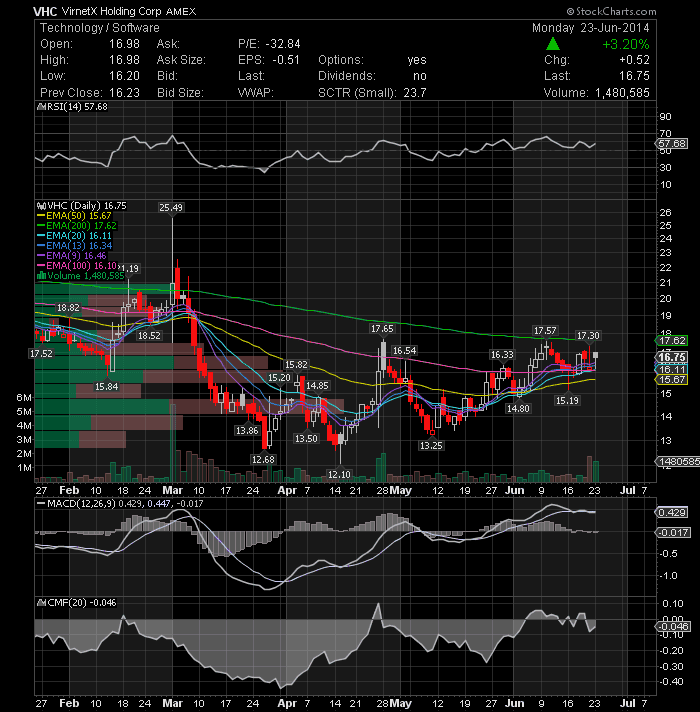The height and width of the screenshot is (712, 700).
Task: Click the 12.10 low price label
Action: click(339, 475)
